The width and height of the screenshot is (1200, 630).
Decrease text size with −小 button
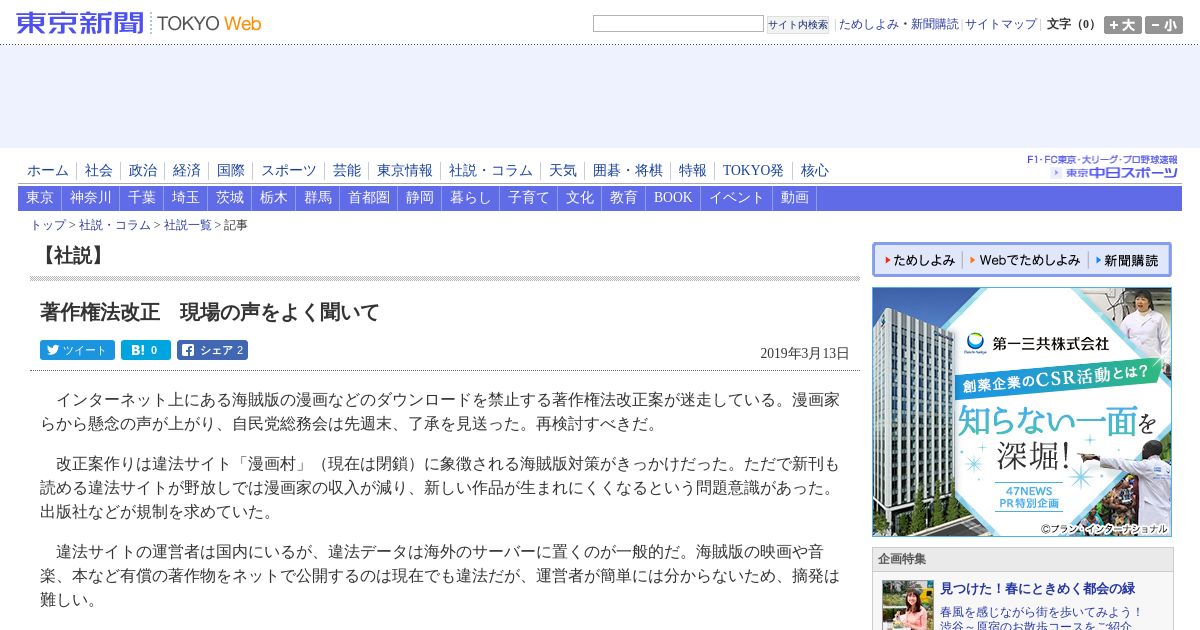point(1164,25)
